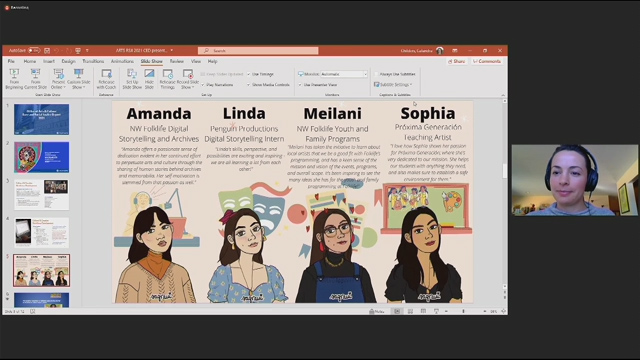Open the Monitor Automatic dropdown

point(344,74)
